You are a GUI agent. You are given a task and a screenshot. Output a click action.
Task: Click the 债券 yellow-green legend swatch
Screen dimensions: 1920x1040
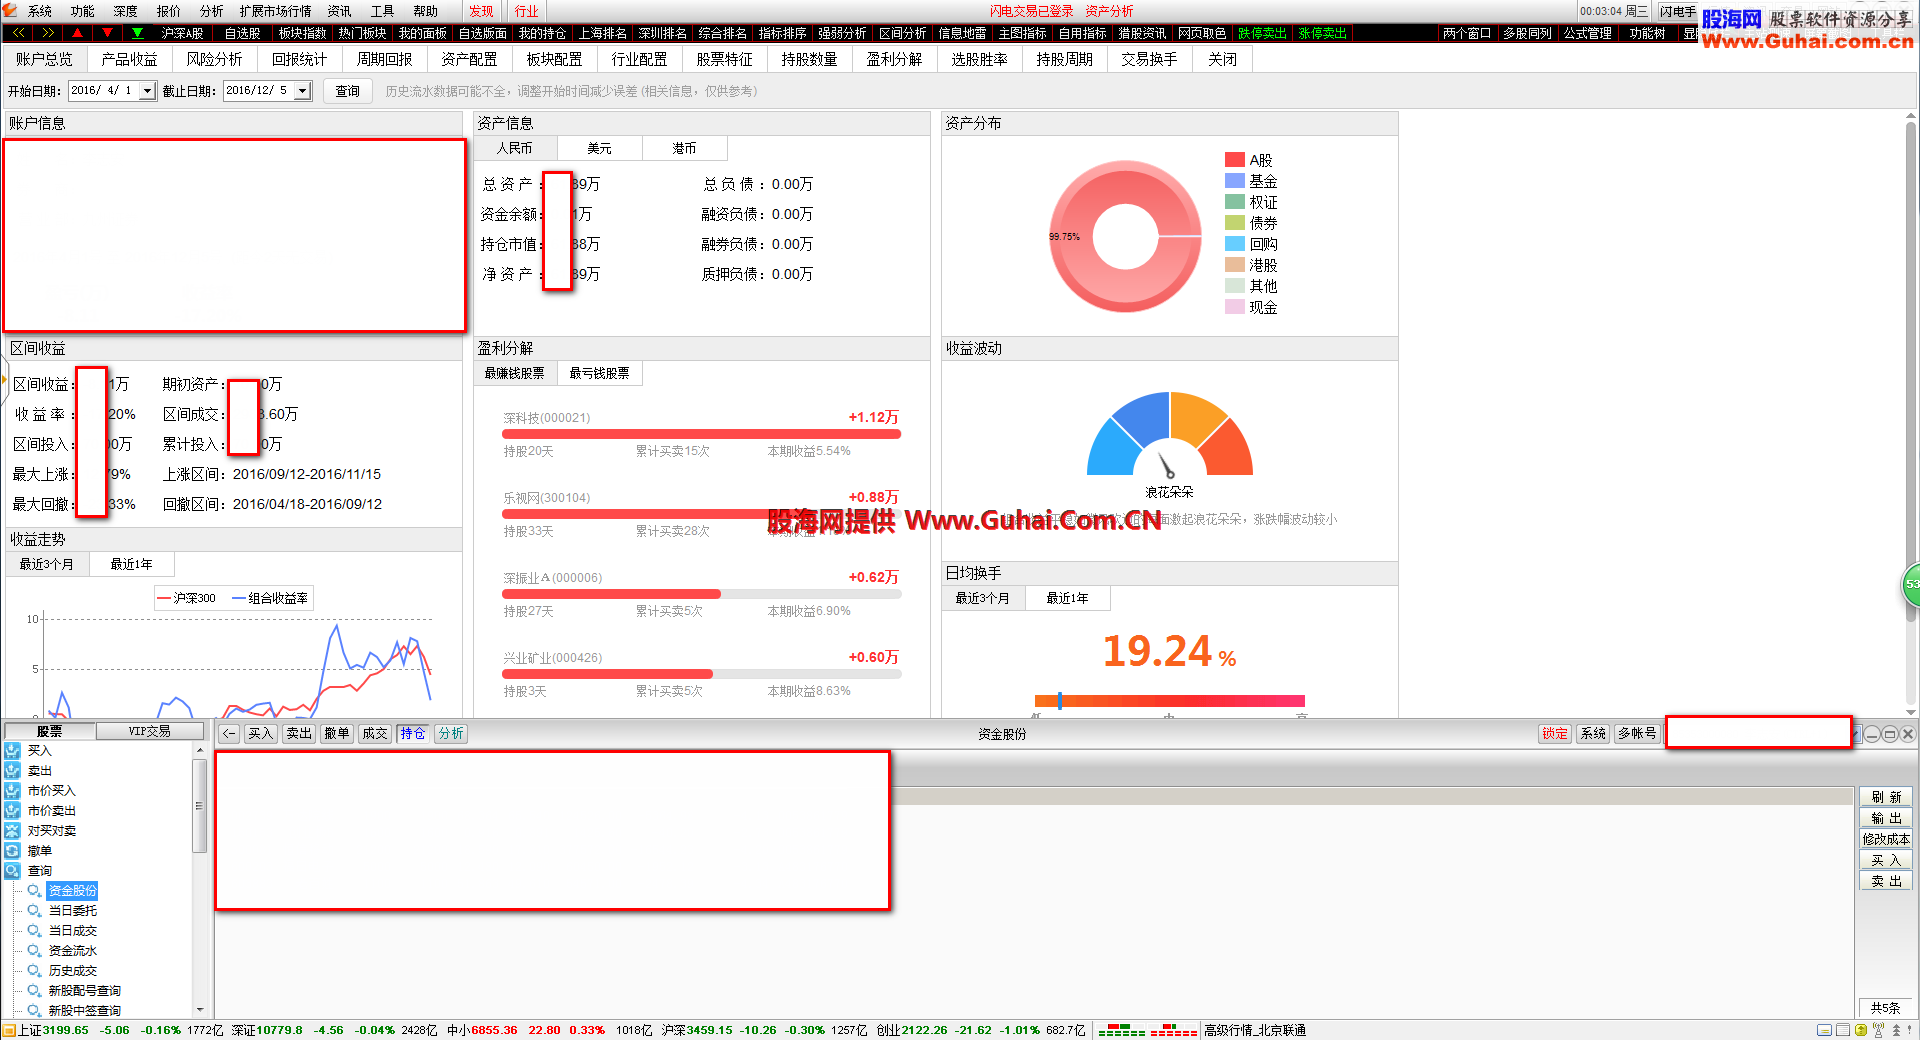point(1235,223)
